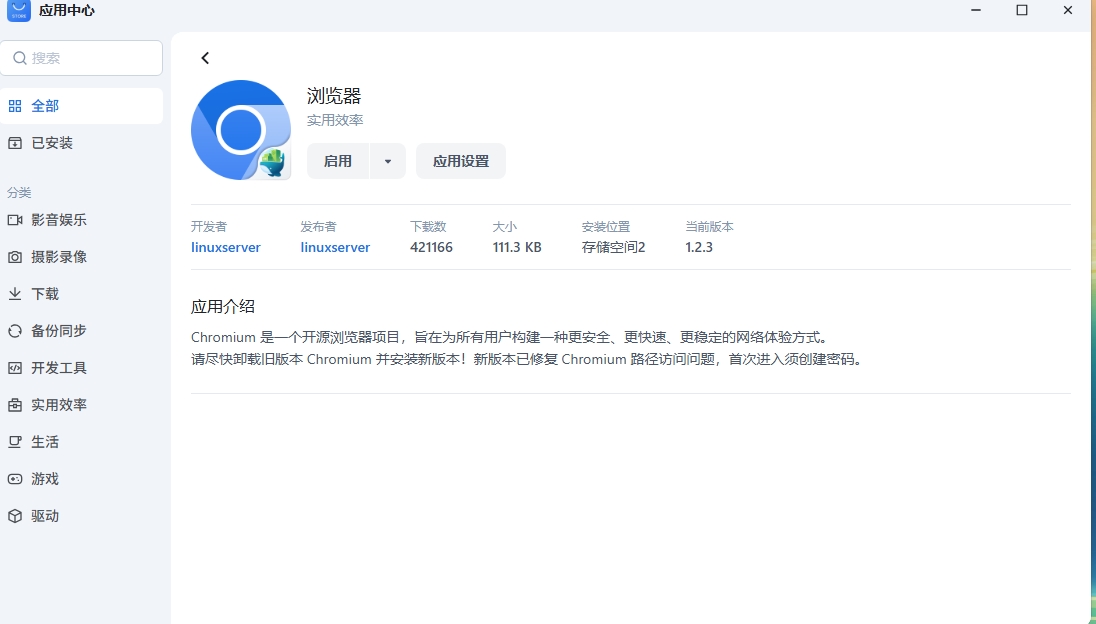Click the cube icon for 驱动

tap(15, 516)
